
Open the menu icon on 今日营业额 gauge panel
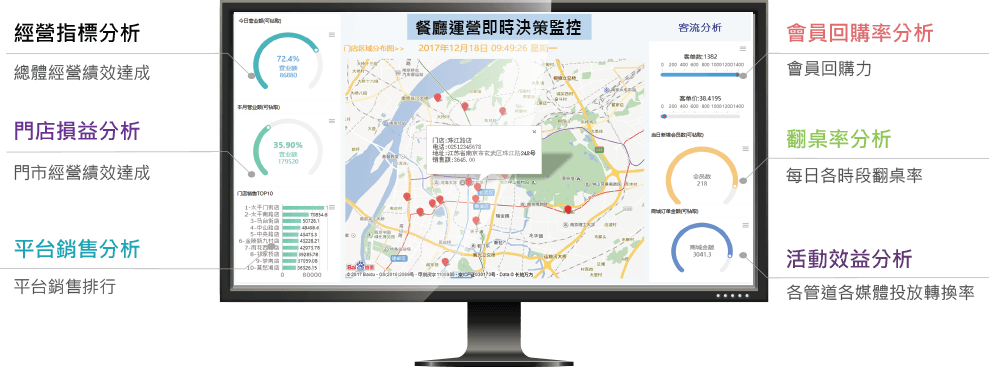click(x=332, y=35)
